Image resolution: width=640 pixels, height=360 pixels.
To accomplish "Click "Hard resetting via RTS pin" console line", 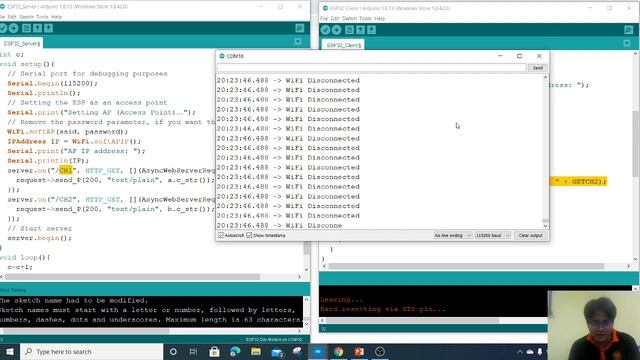I will [382, 309].
